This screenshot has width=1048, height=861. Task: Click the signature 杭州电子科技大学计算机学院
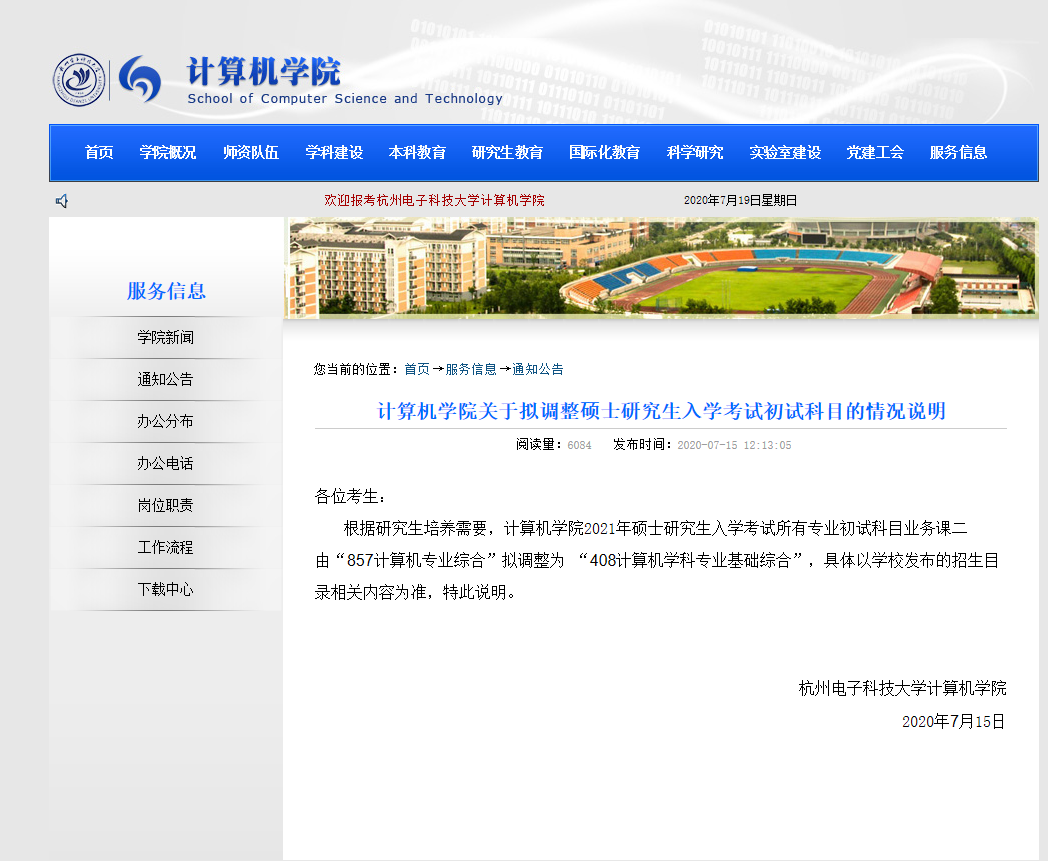(x=903, y=689)
